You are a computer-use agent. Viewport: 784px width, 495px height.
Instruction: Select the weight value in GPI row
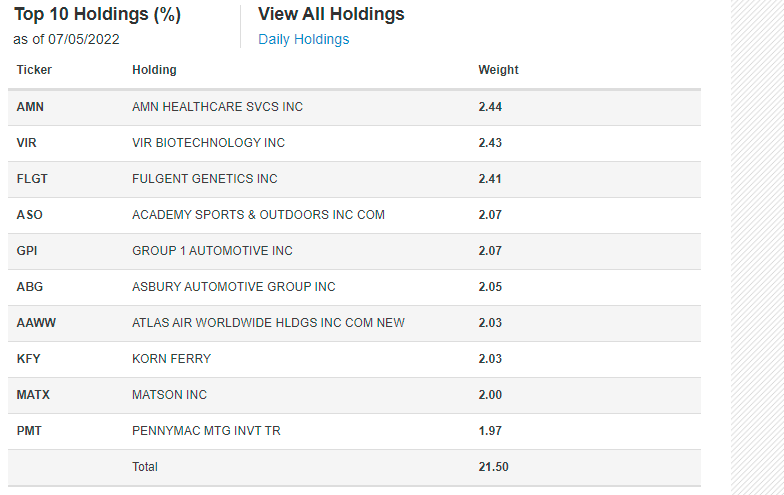490,251
